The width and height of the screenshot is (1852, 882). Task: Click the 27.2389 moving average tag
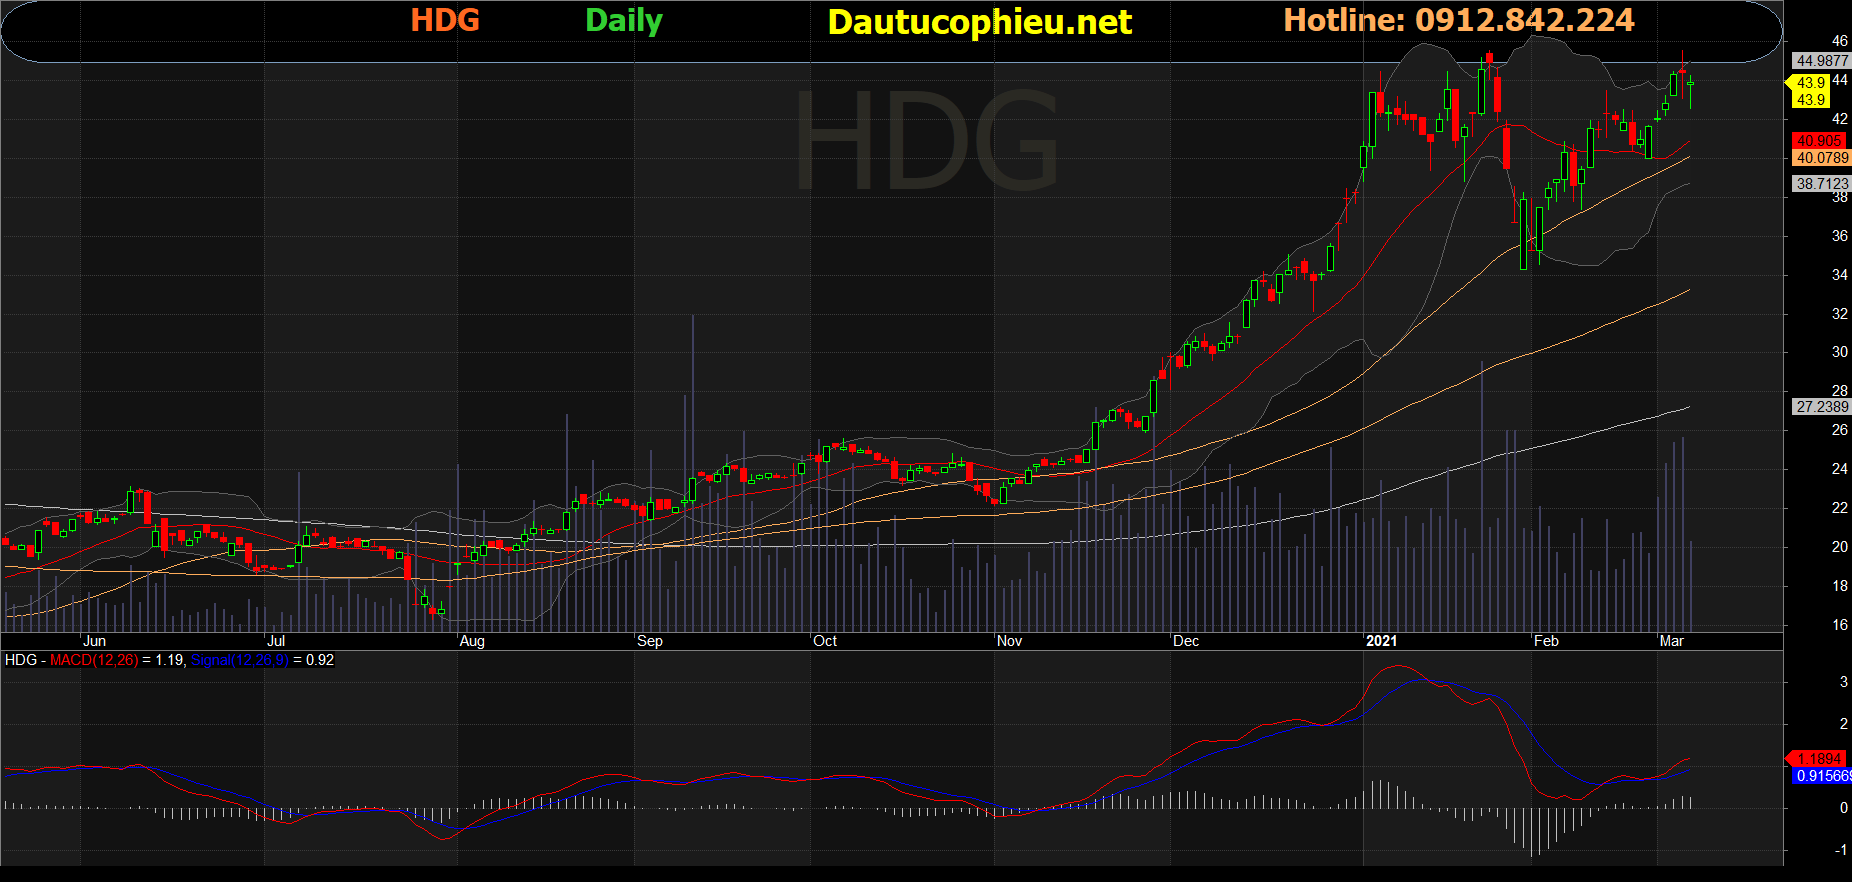click(1822, 407)
